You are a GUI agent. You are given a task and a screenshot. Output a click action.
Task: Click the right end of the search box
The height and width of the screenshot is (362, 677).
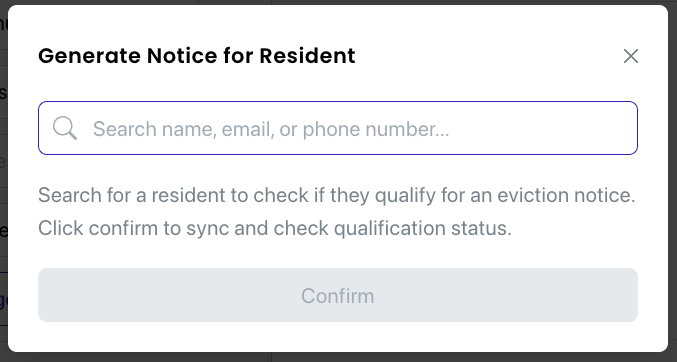point(604,128)
